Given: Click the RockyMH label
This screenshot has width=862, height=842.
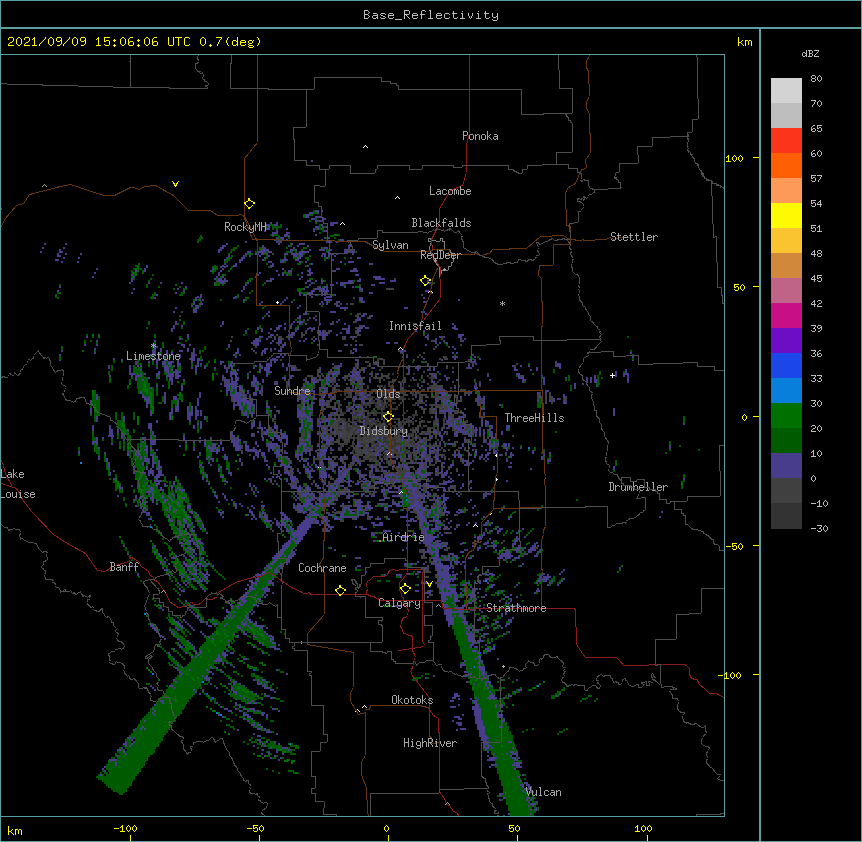Looking at the screenshot, I should (x=245, y=227).
